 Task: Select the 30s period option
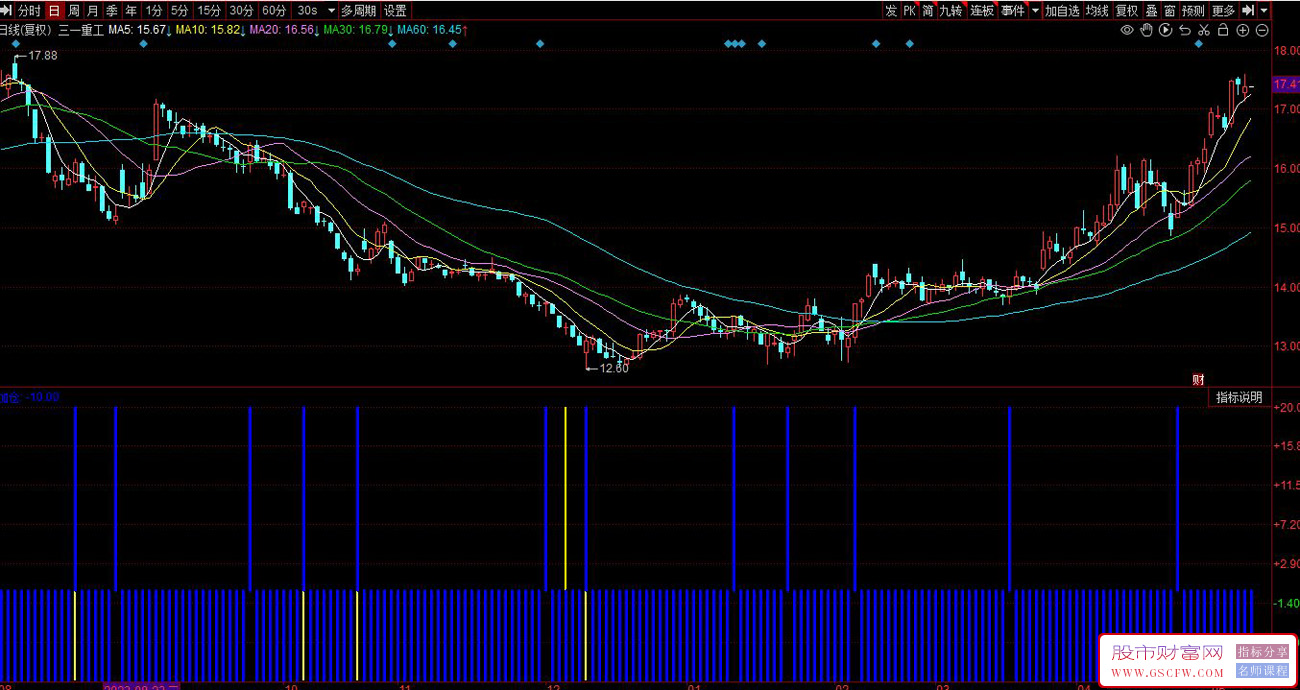[x=307, y=10]
